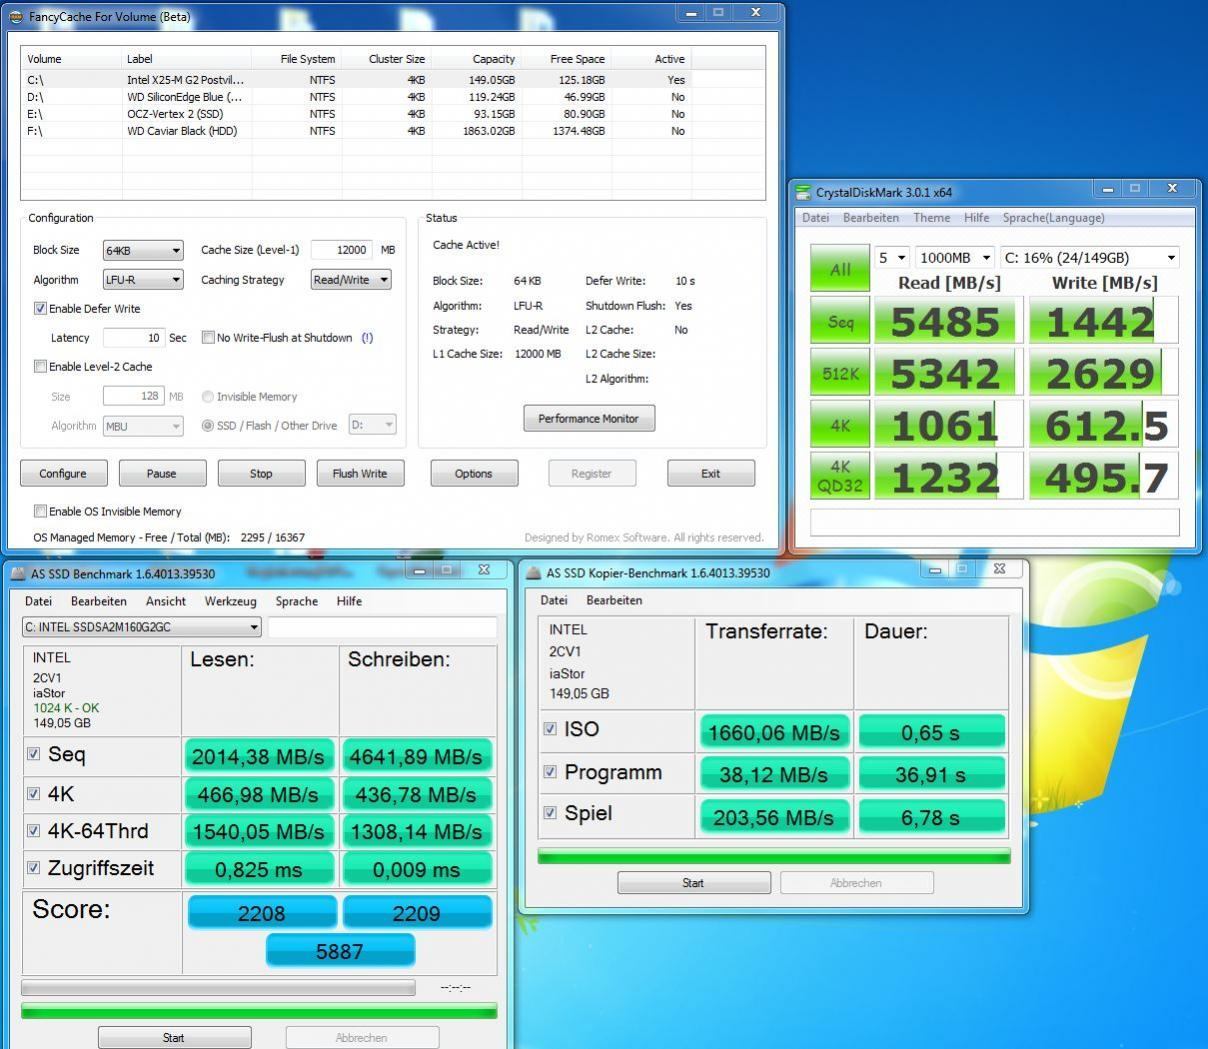Open Bearbeiten menu in Kopier-Benchmark

(614, 600)
